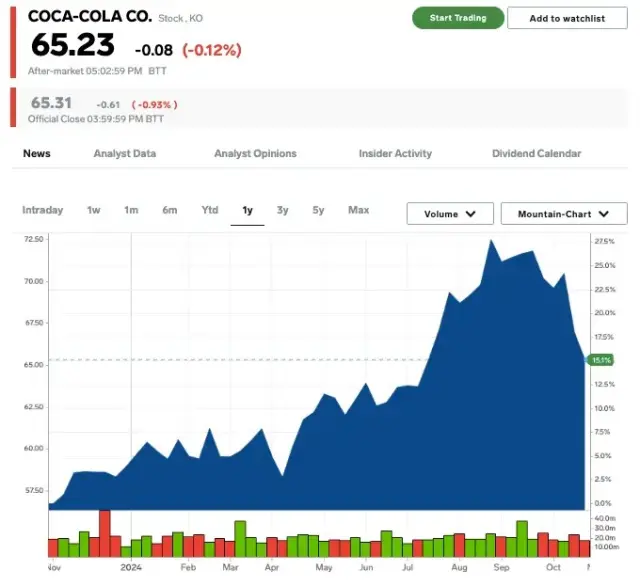The width and height of the screenshot is (640, 586).
Task: Select the 3y chart range
Action: (283, 210)
